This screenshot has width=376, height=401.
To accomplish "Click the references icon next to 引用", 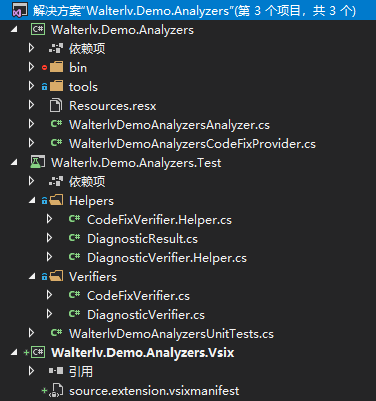I will point(56,371).
